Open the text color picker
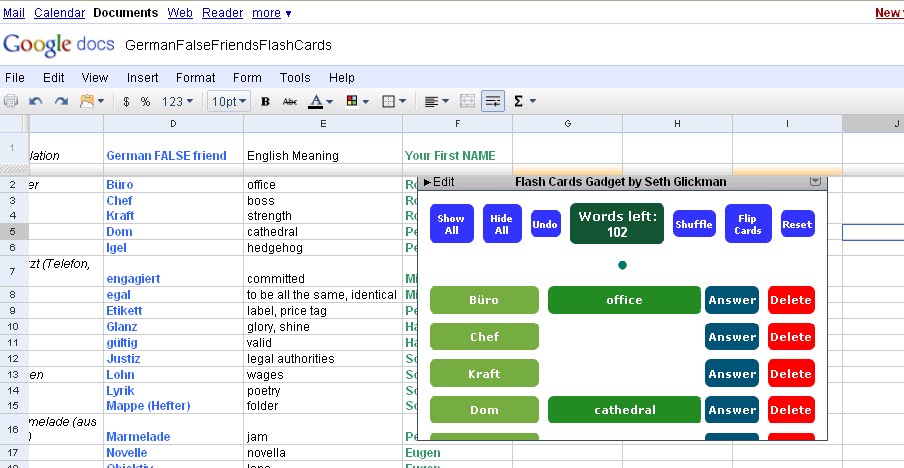Image resolution: width=904 pixels, height=468 pixels. click(321, 101)
